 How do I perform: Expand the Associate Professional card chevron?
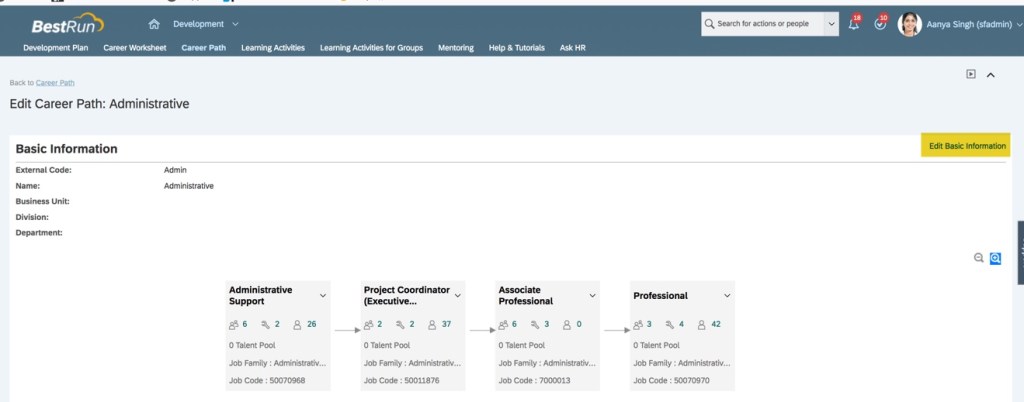click(x=592, y=295)
